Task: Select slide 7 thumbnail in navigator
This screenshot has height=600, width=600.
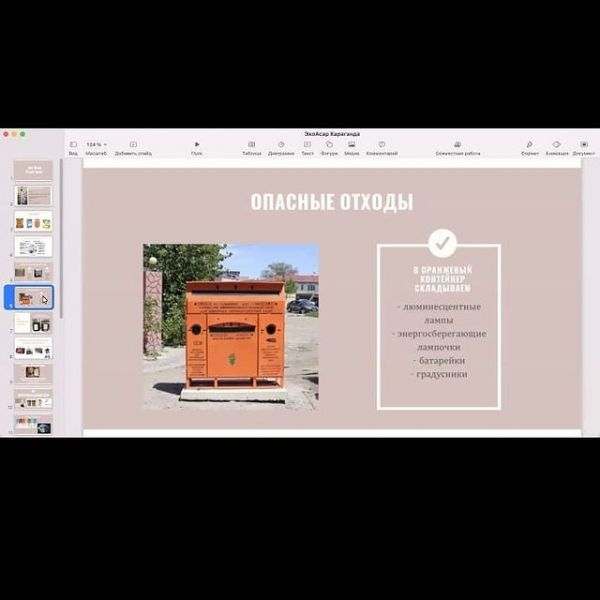Action: coord(33,323)
